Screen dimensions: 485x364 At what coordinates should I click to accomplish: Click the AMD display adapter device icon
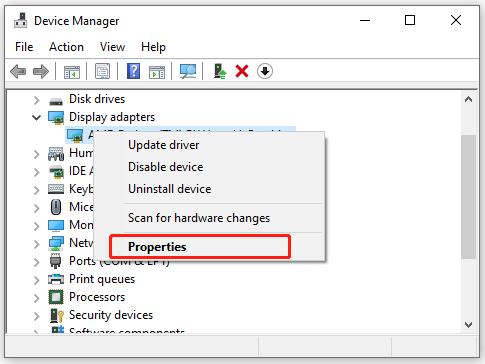coord(75,135)
